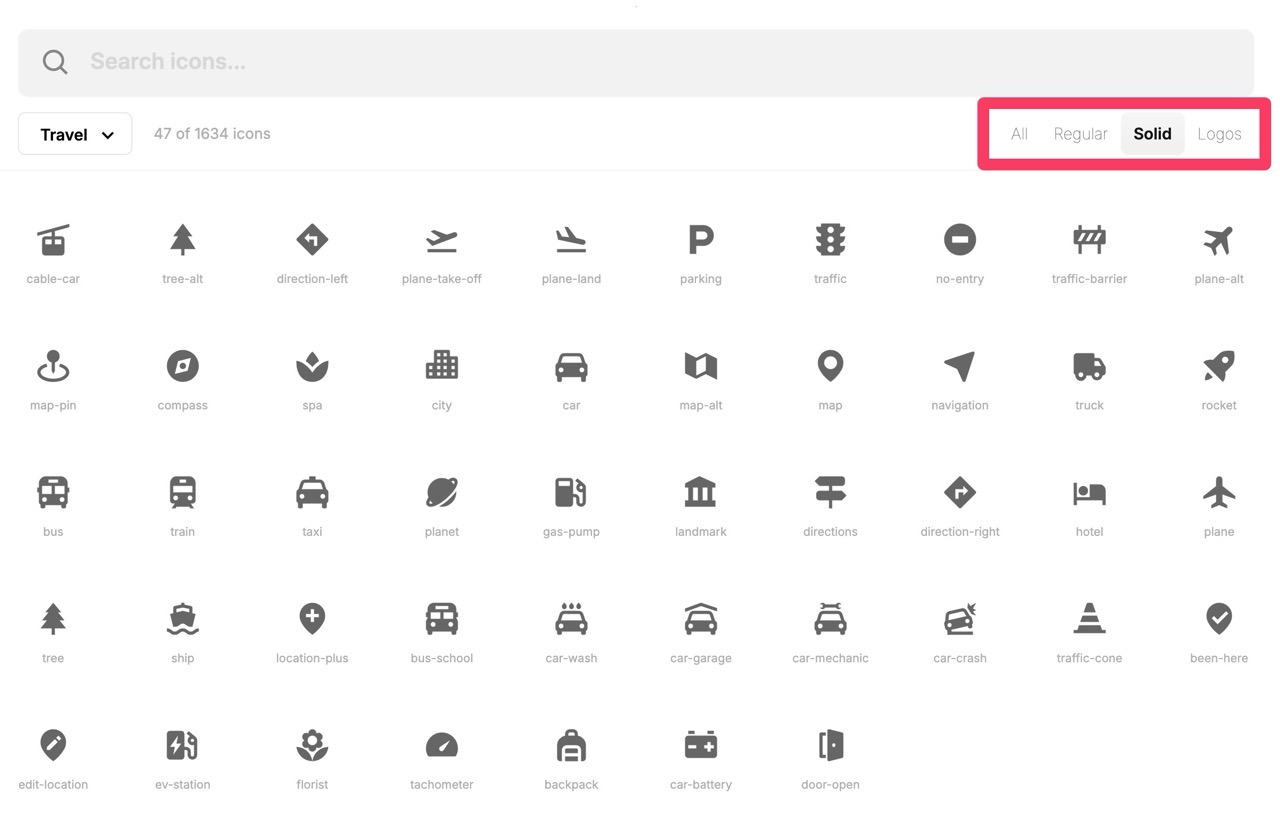Select the spa icon

point(312,366)
